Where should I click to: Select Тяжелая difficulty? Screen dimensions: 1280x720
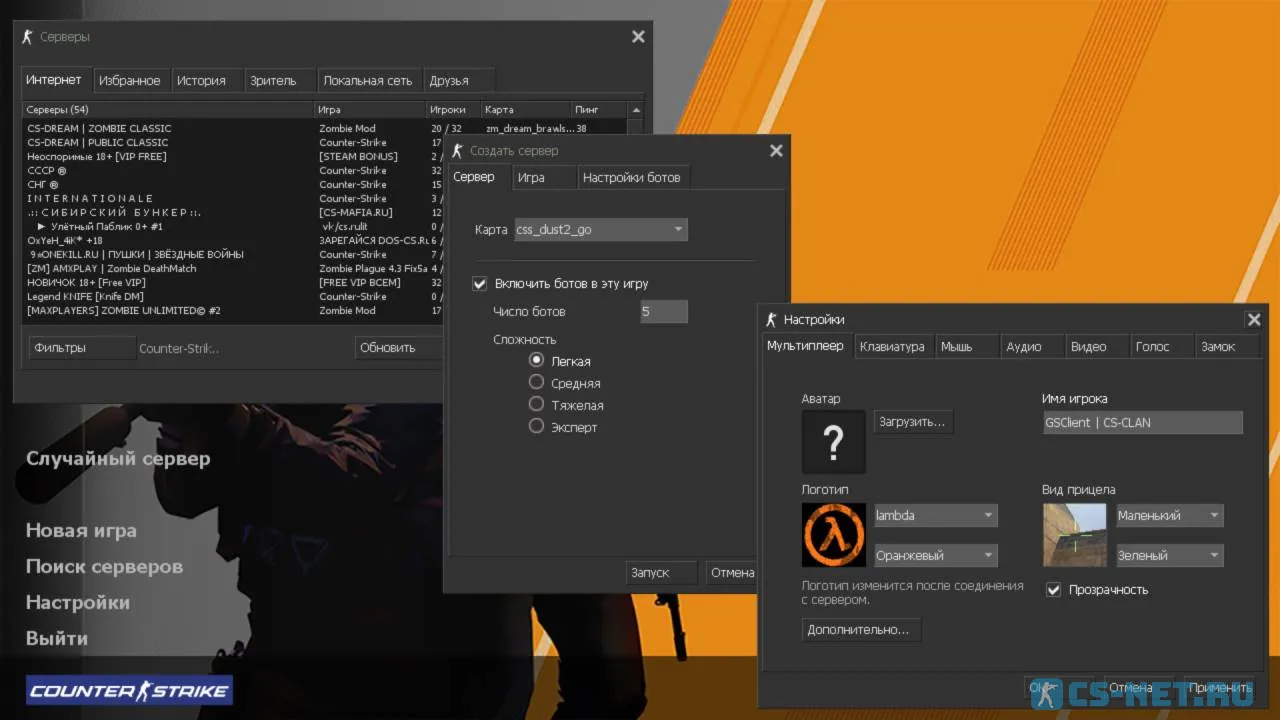536,404
